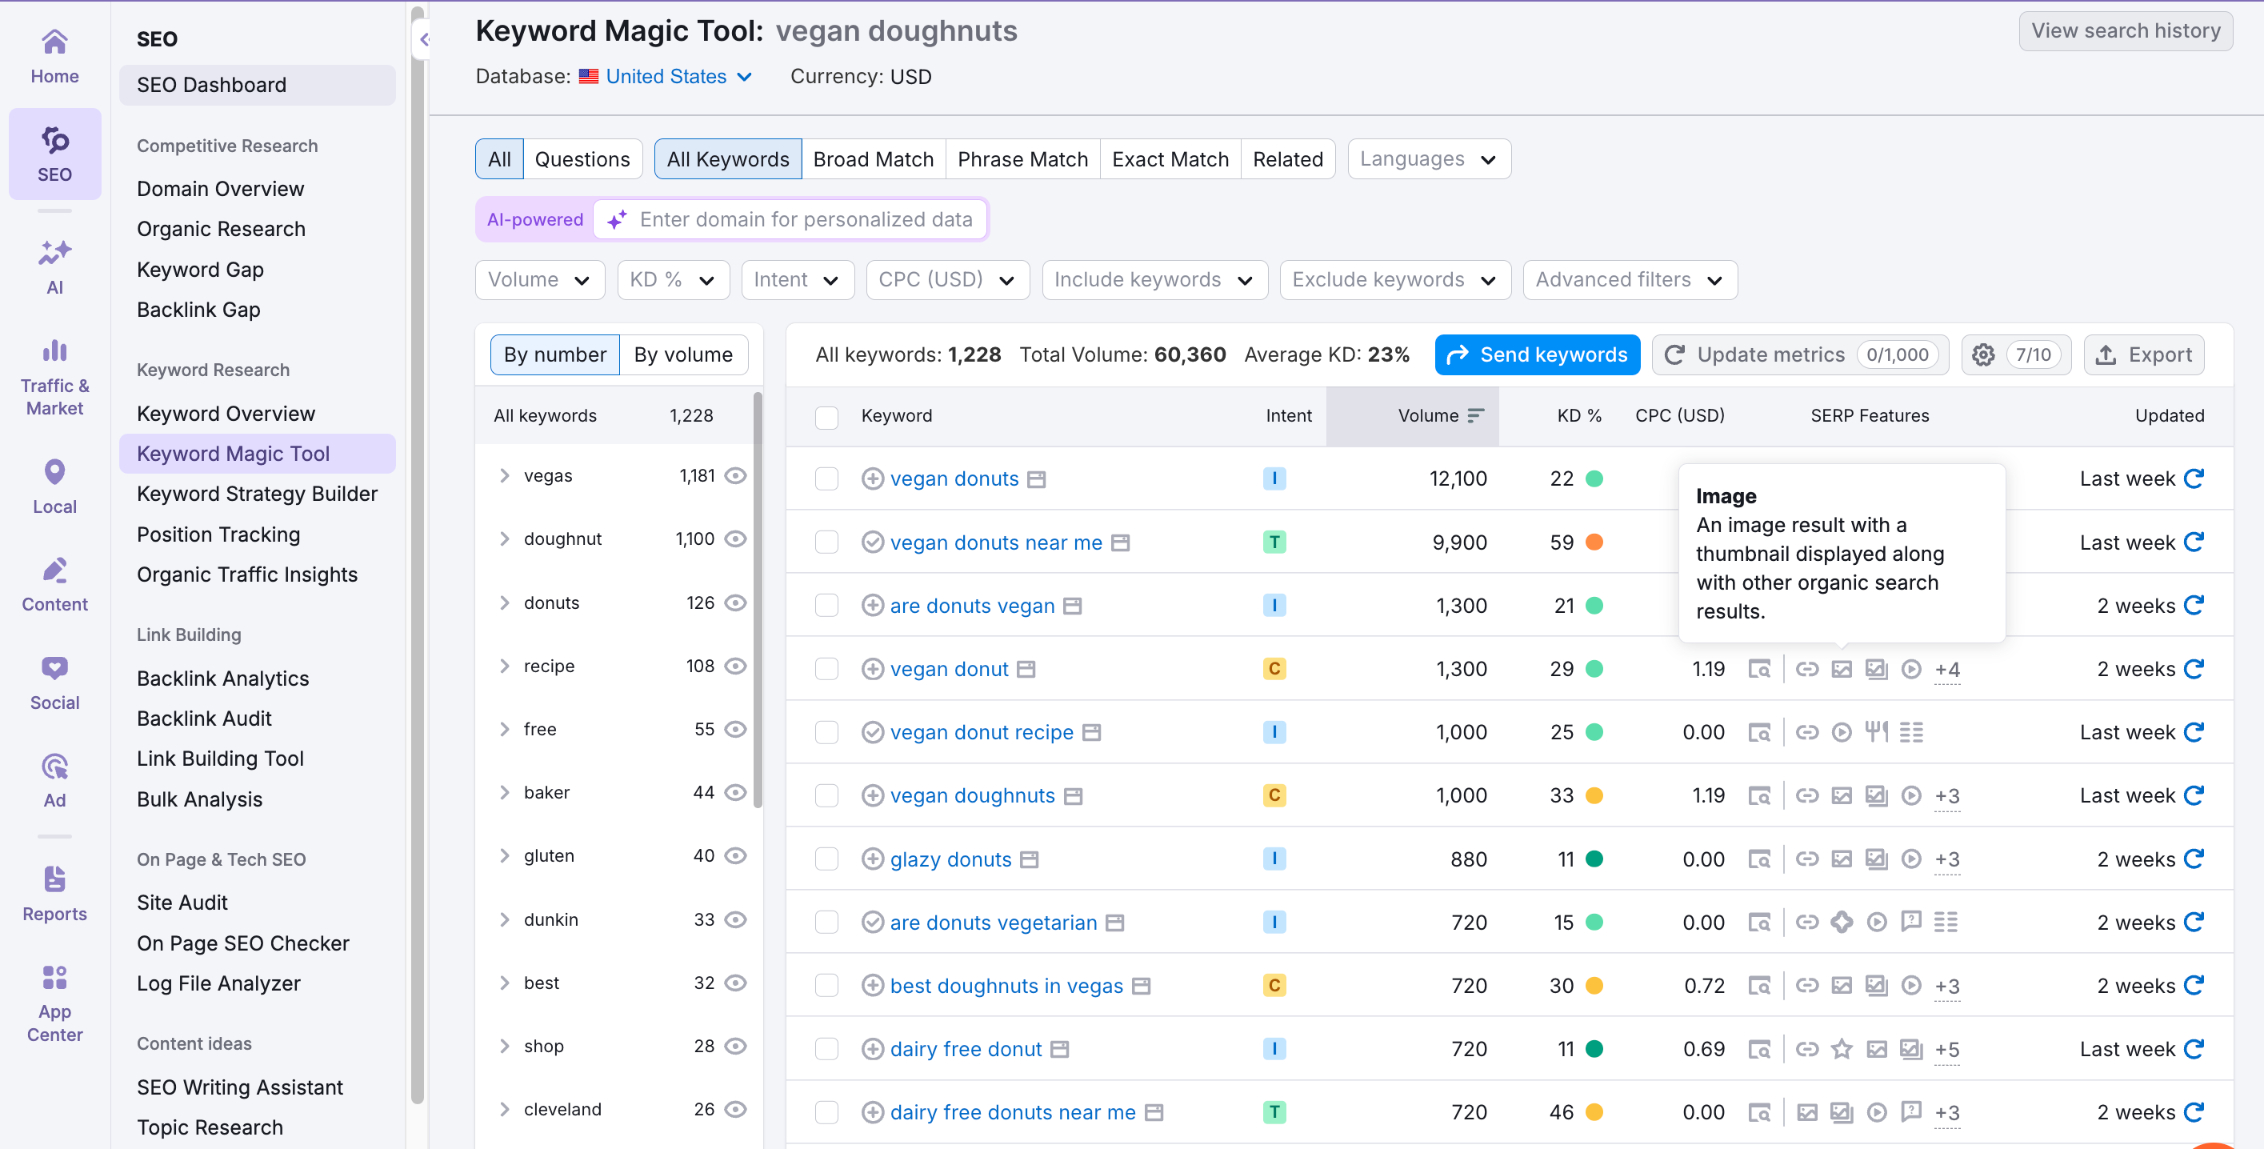Click the link SERP icon for glazy donuts
2264x1149 pixels.
click(x=1807, y=859)
